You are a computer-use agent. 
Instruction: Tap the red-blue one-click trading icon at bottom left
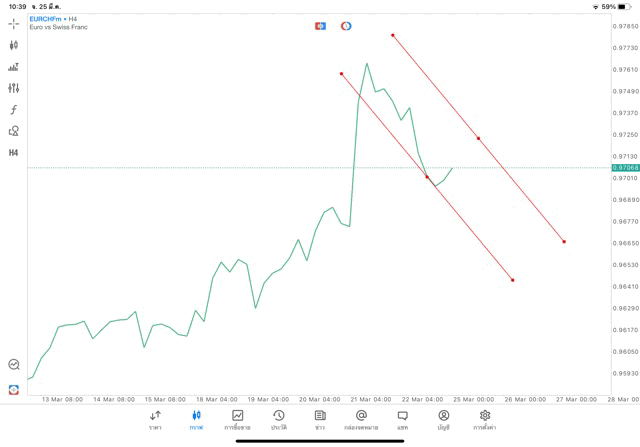[x=14, y=389]
